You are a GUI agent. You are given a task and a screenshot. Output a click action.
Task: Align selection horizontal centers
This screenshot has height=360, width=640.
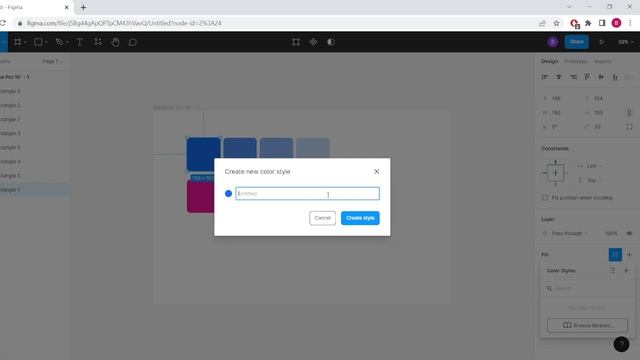(559, 77)
